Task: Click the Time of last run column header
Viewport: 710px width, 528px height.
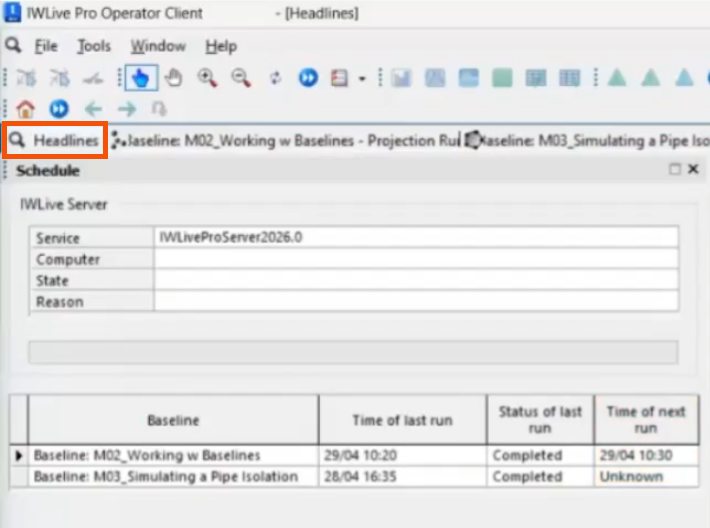Action: coord(403,420)
